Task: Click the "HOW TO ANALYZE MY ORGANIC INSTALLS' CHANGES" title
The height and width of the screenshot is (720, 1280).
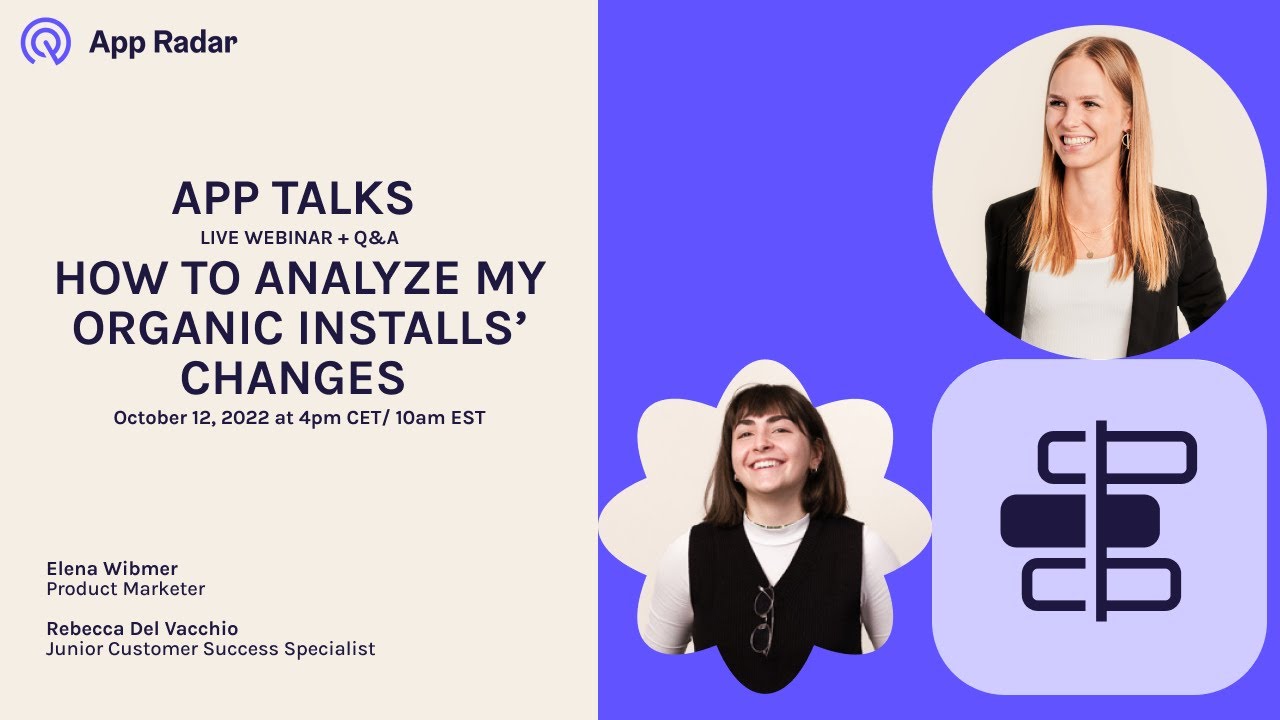Action: [300, 328]
